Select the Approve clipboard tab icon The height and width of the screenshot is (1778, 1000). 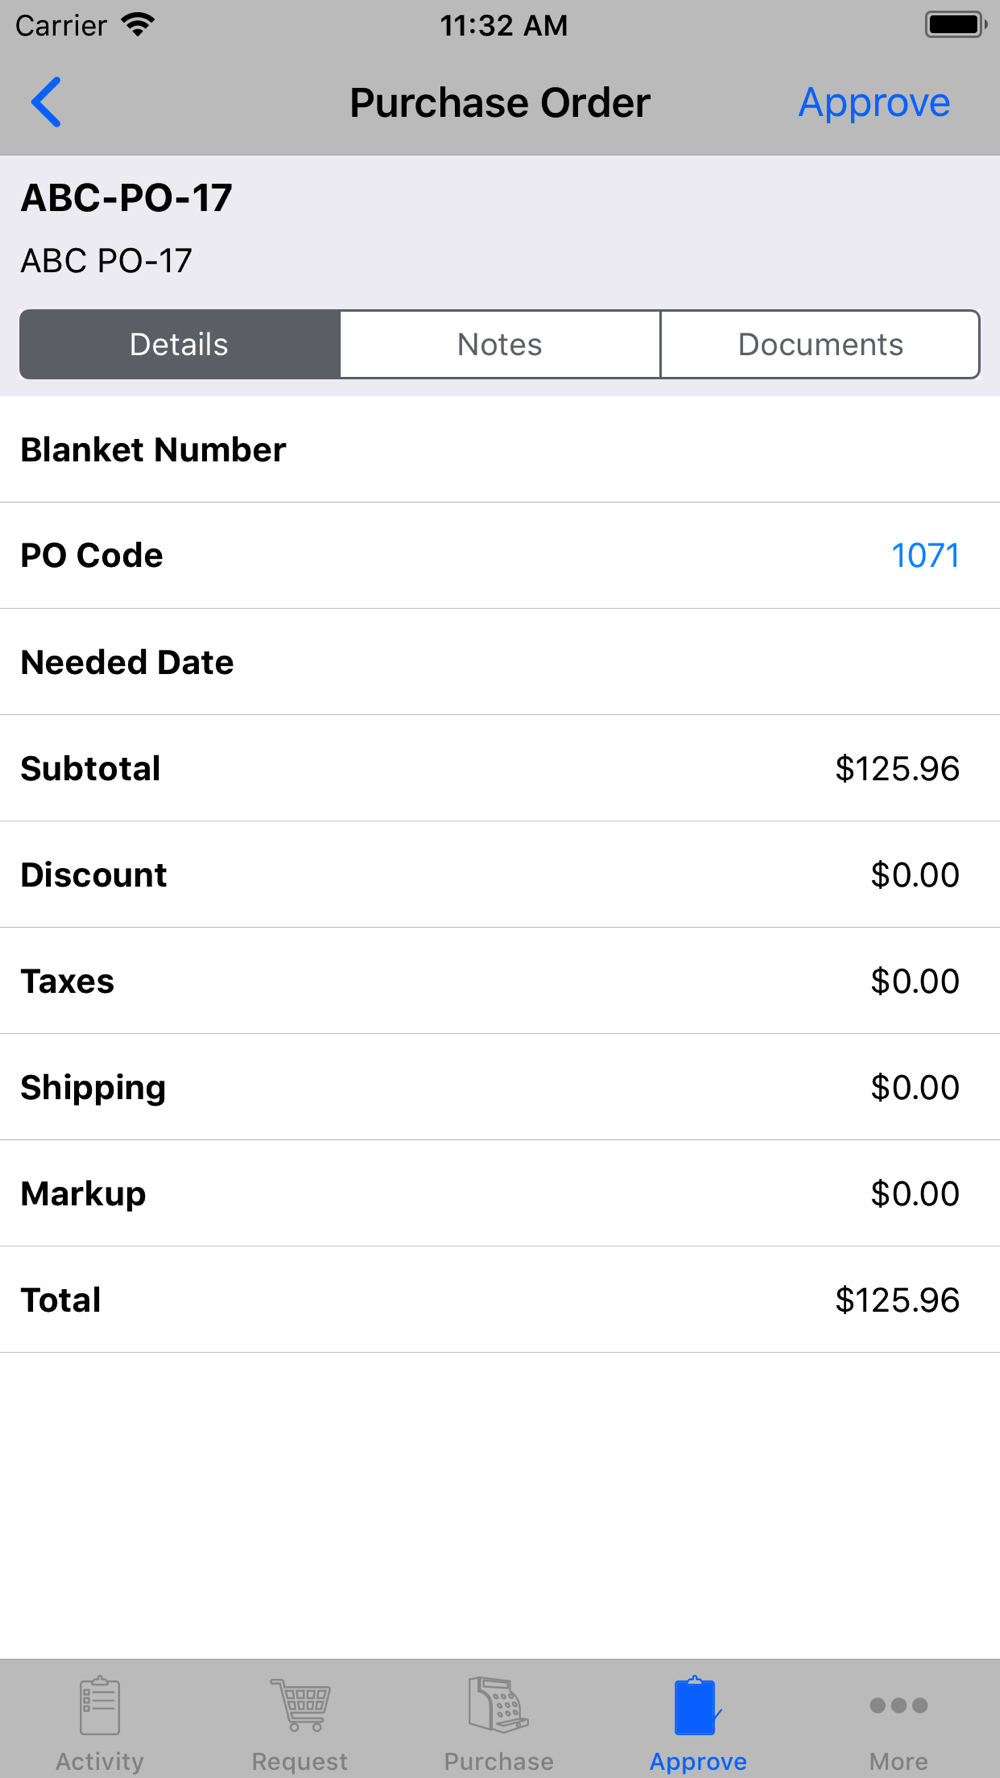[x=698, y=1706]
